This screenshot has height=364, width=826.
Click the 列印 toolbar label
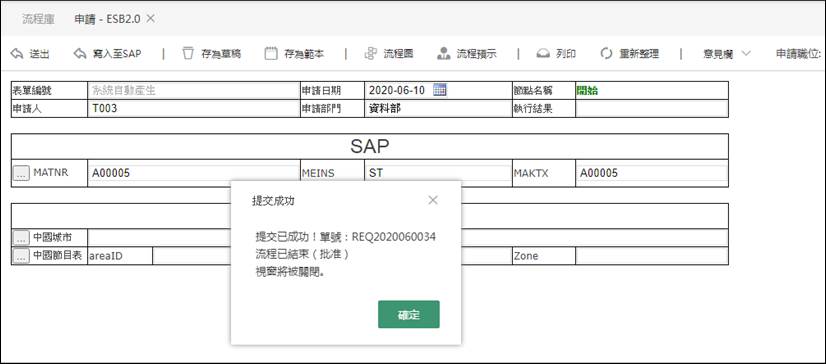[566, 53]
